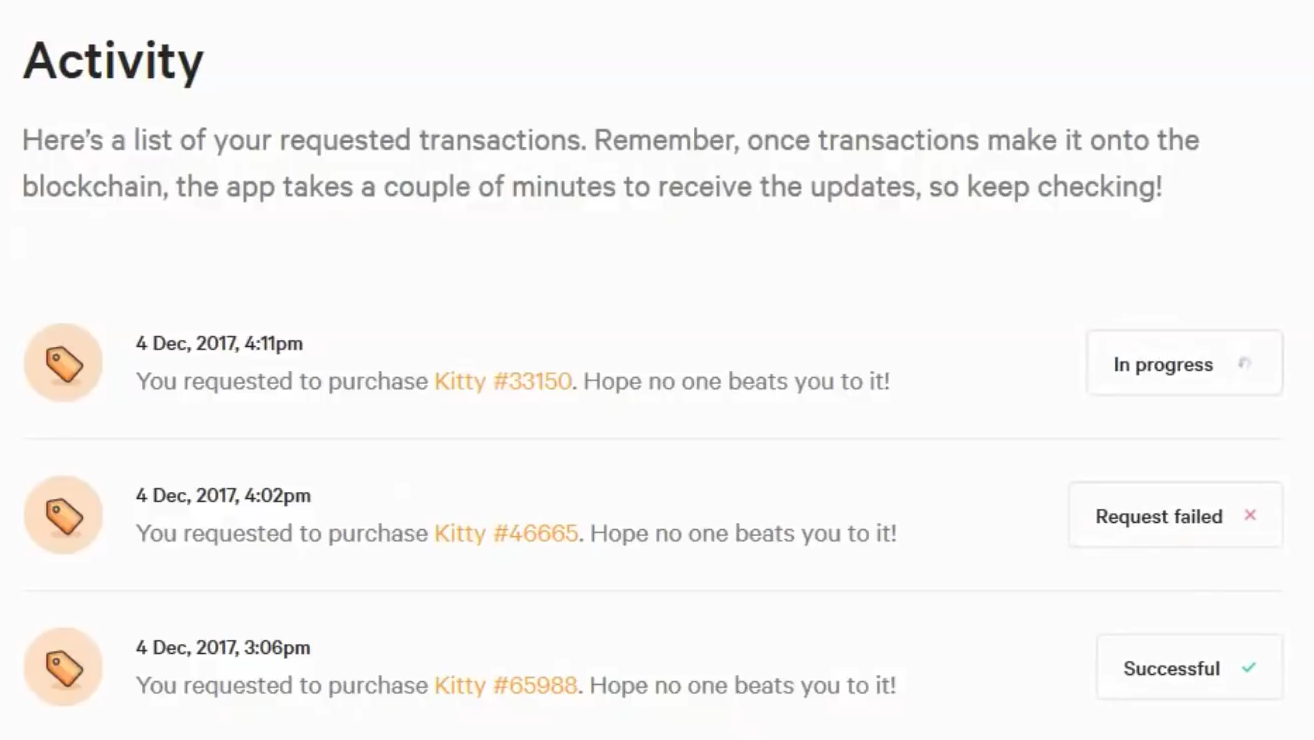The image size is (1314, 740).
Task: Click the orange tag icon beside Kitty #33150
Action: coord(62,362)
